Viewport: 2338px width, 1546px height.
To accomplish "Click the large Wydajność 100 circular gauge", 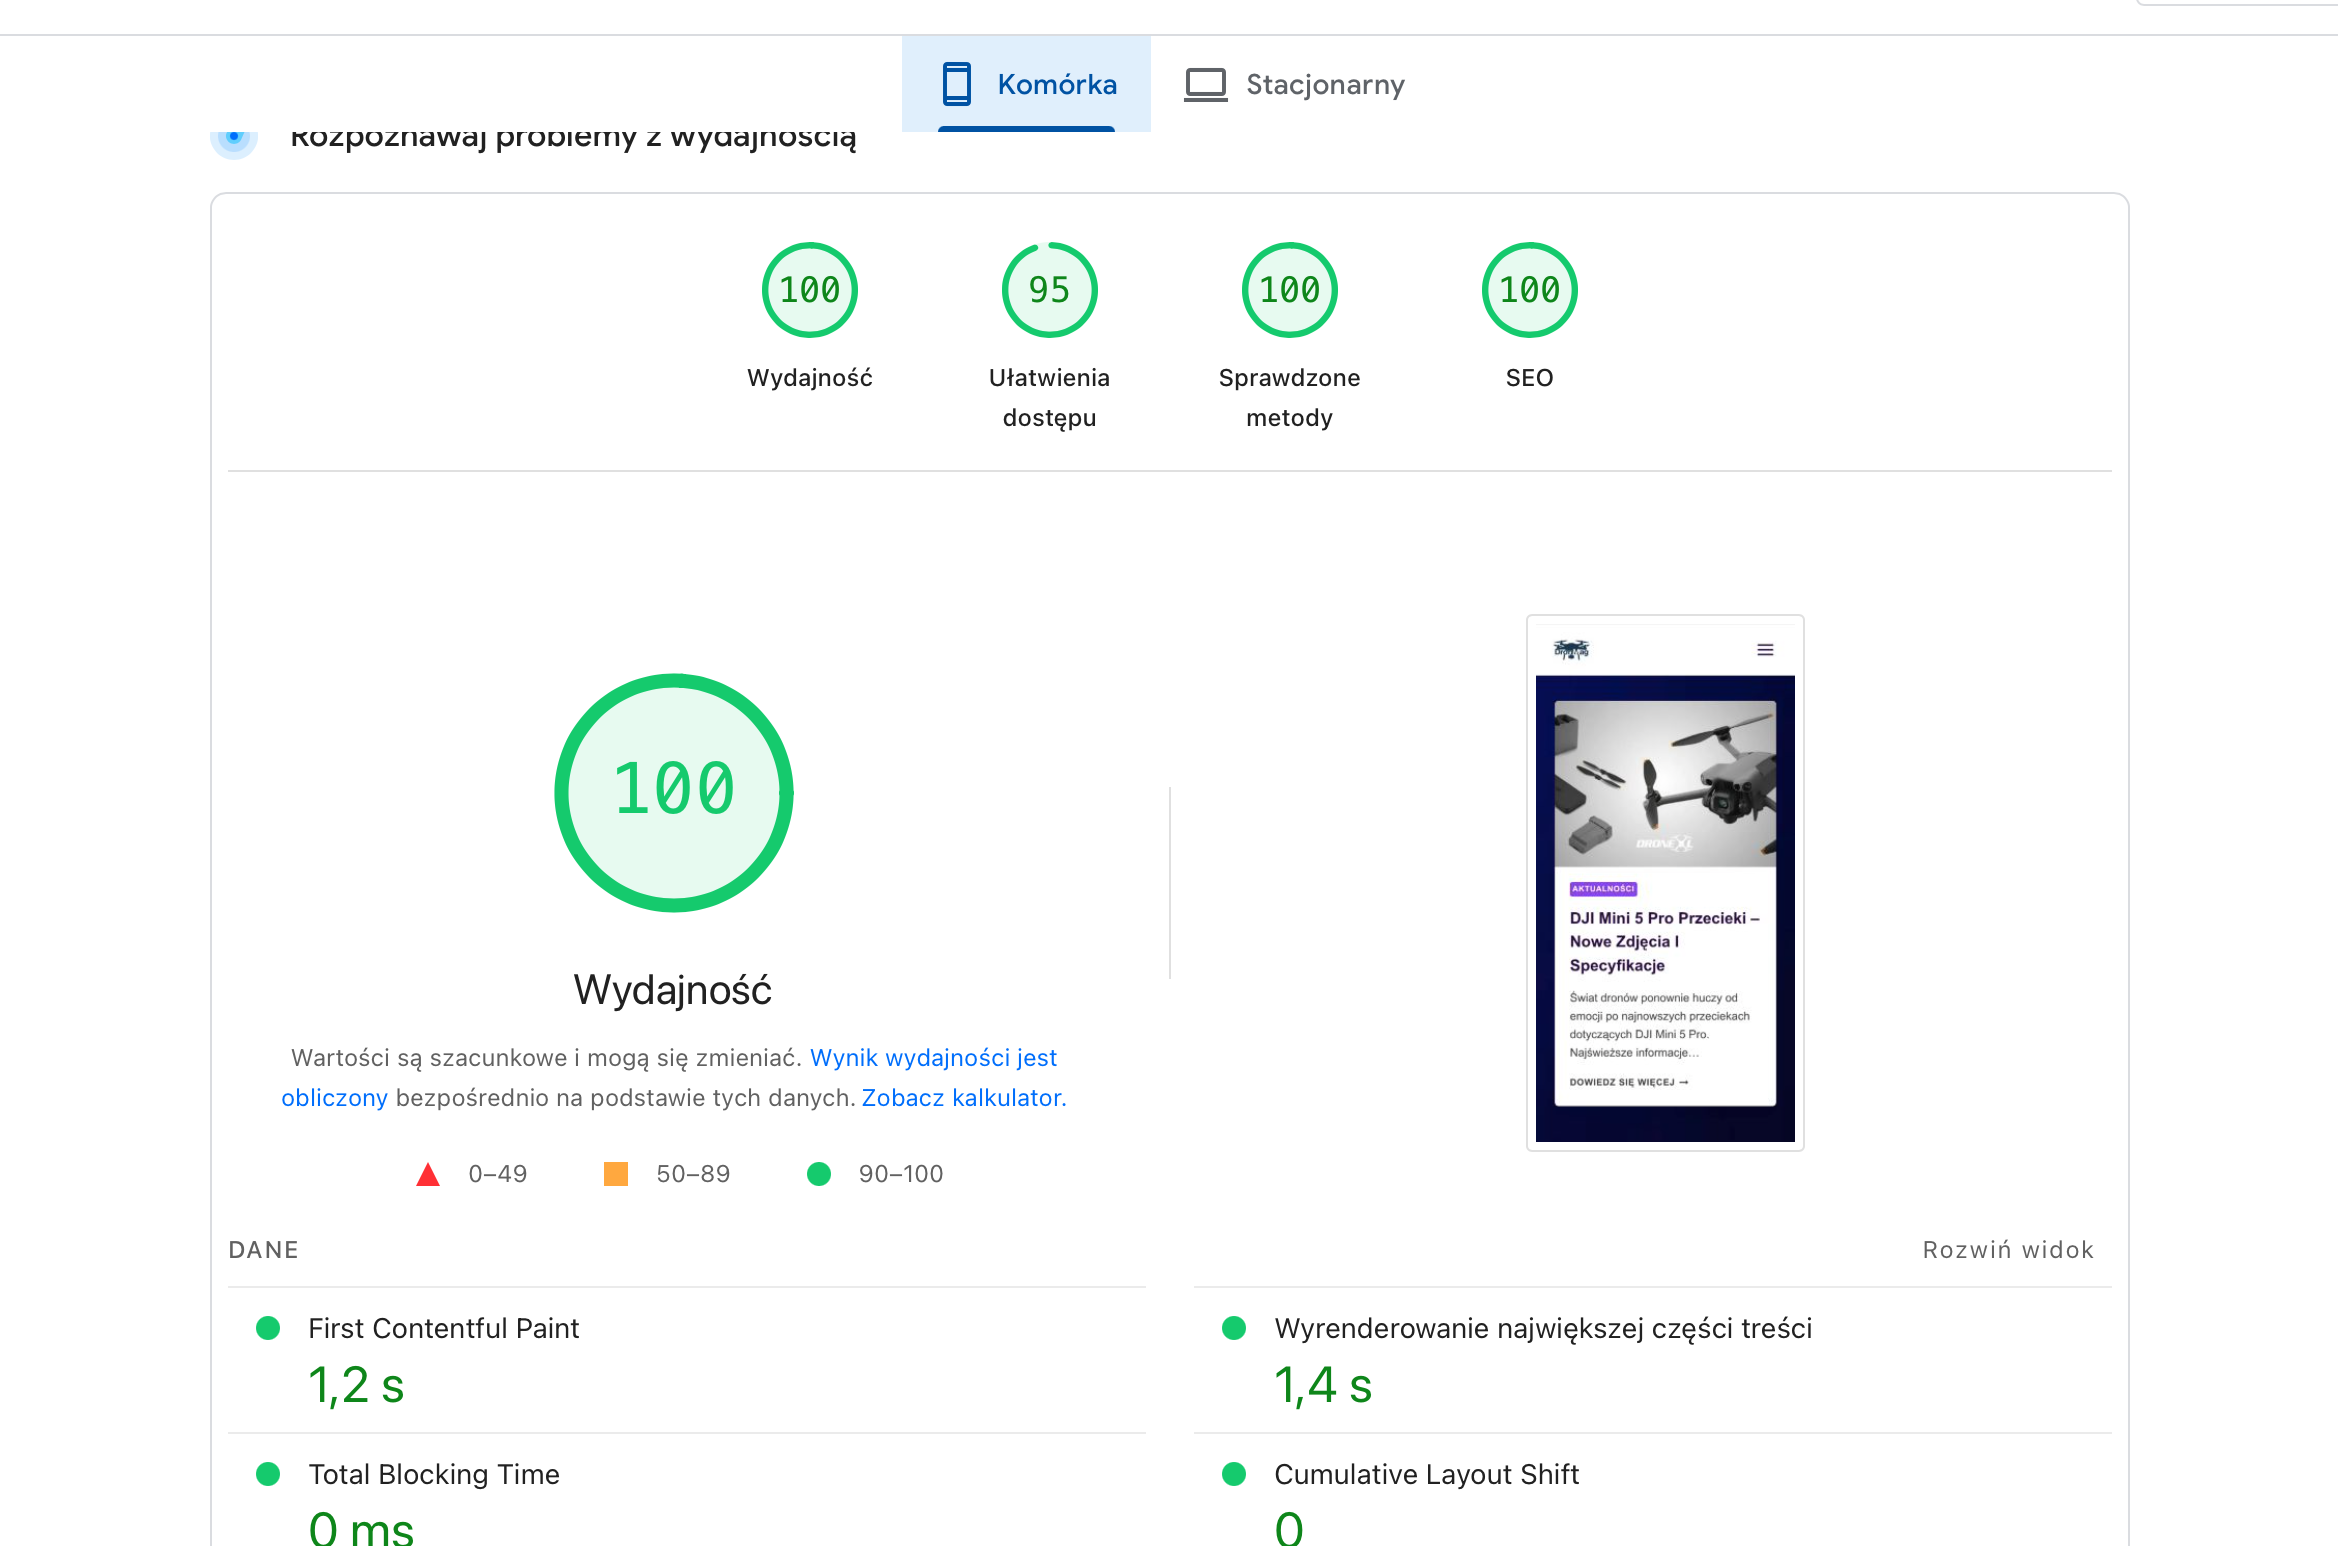I will click(674, 792).
